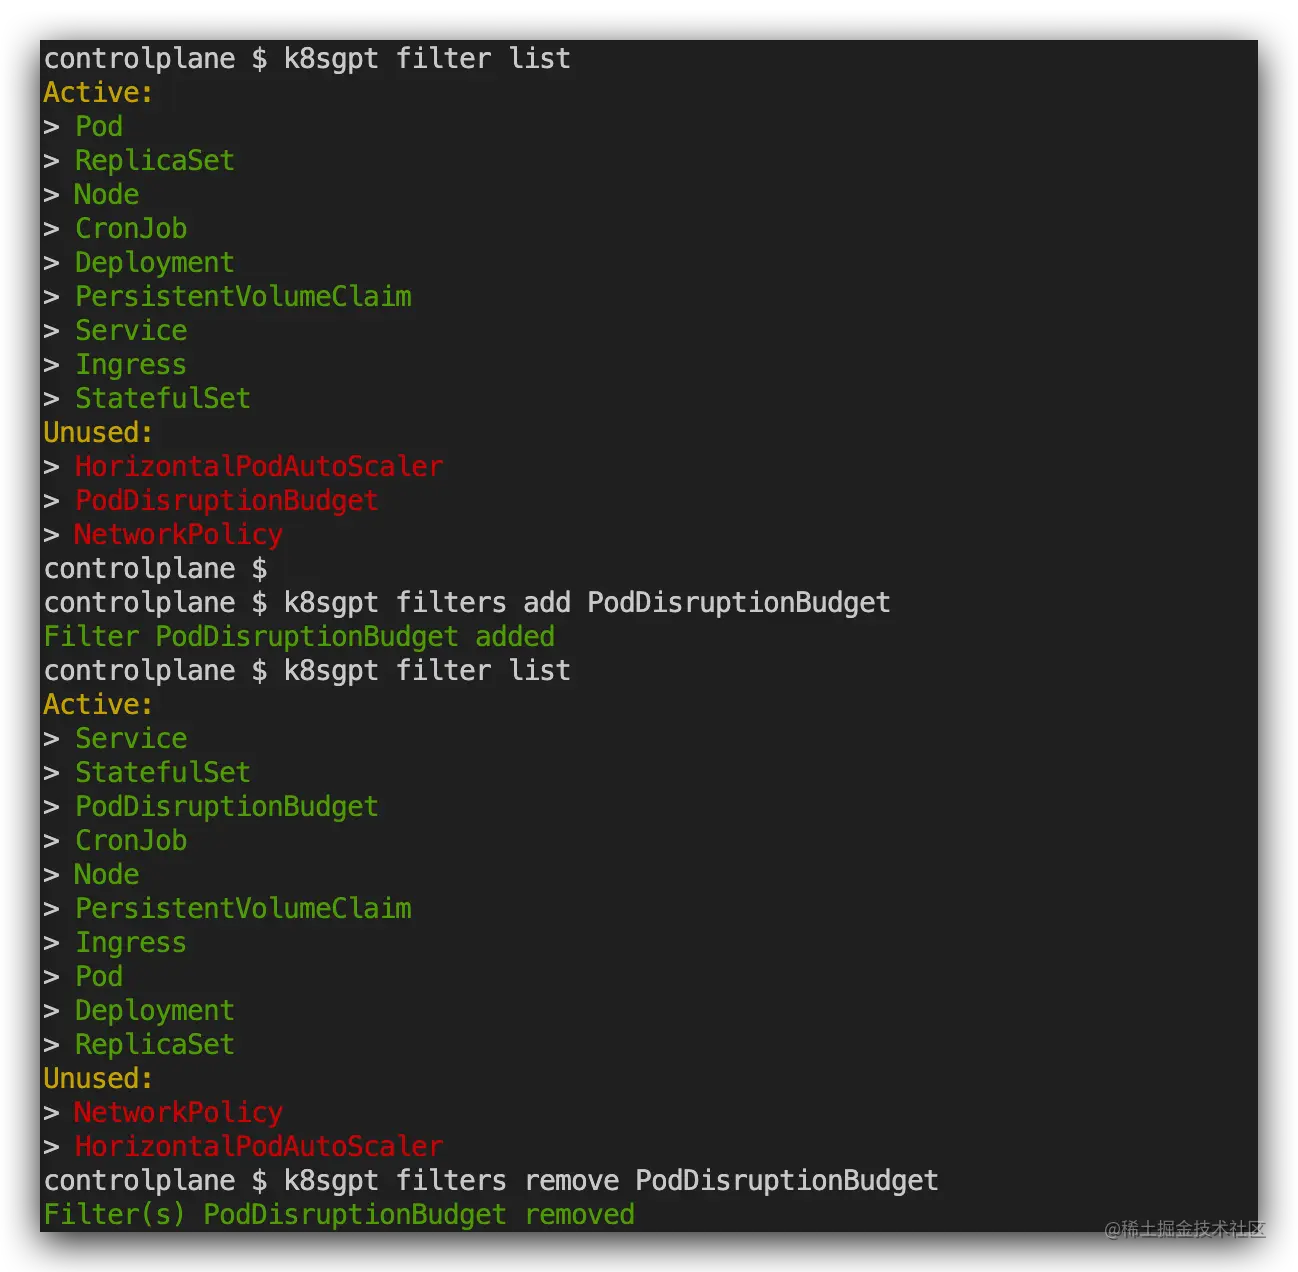This screenshot has width=1298, height=1272.
Task: Click the second 'k8sgpt filter list' command
Action: (427, 671)
